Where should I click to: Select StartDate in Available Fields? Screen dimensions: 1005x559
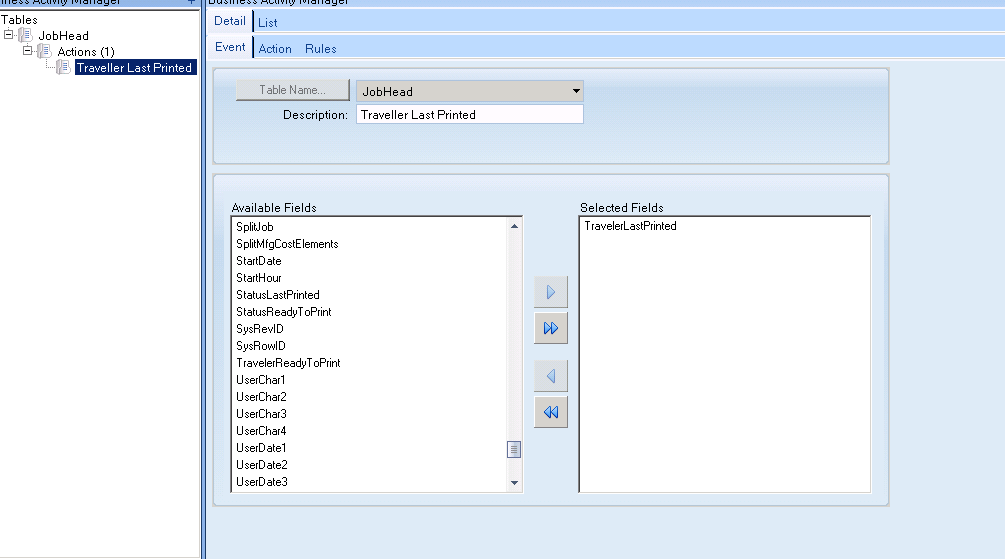click(x=258, y=261)
